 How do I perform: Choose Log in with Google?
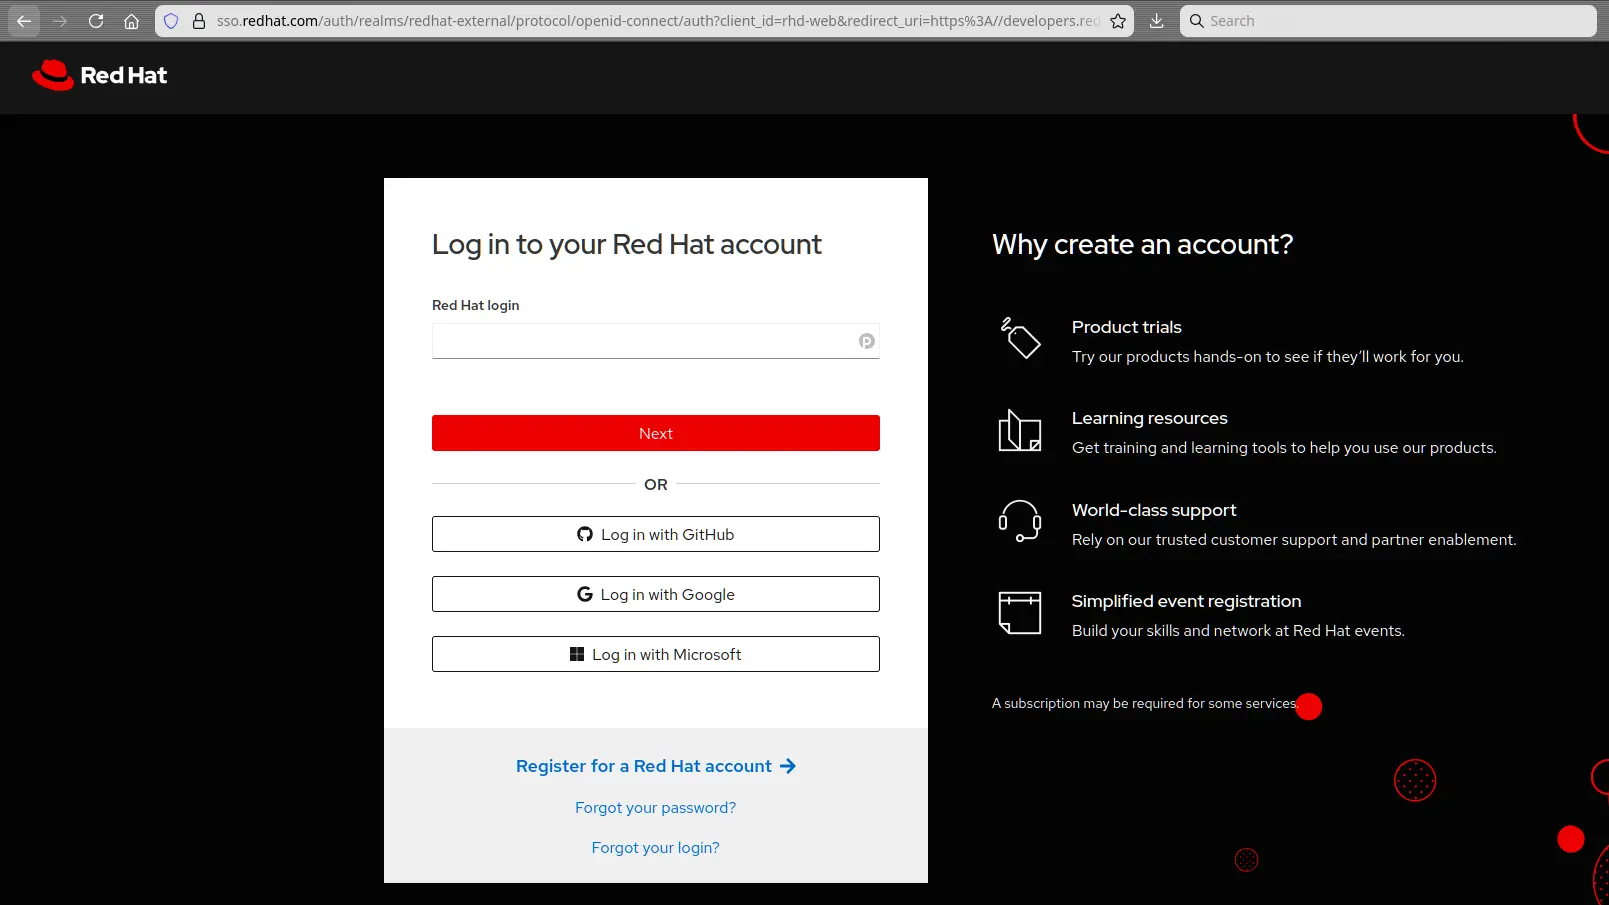[x=656, y=594]
